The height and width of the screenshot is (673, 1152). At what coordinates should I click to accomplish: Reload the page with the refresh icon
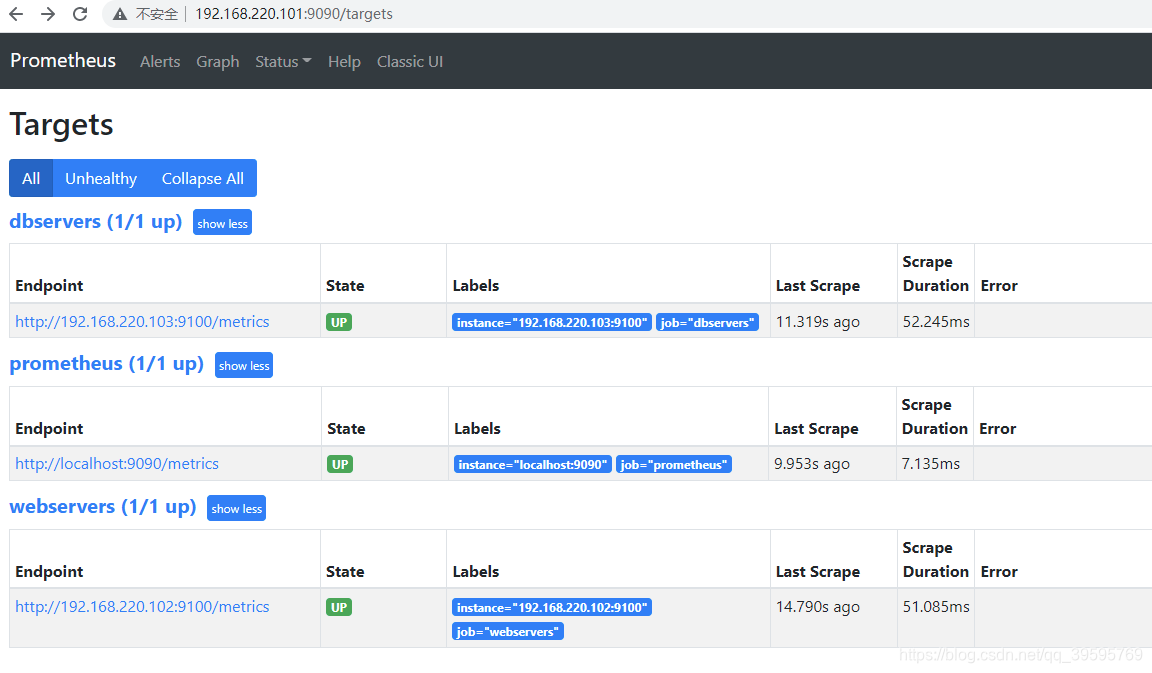[x=80, y=14]
